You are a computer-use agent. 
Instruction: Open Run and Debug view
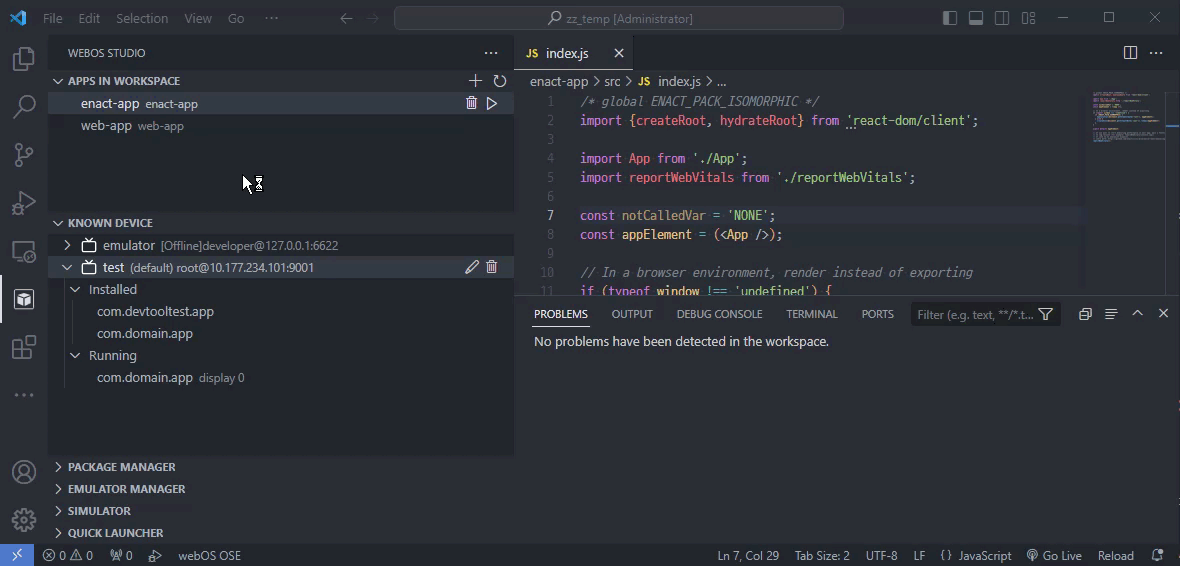click(x=24, y=203)
